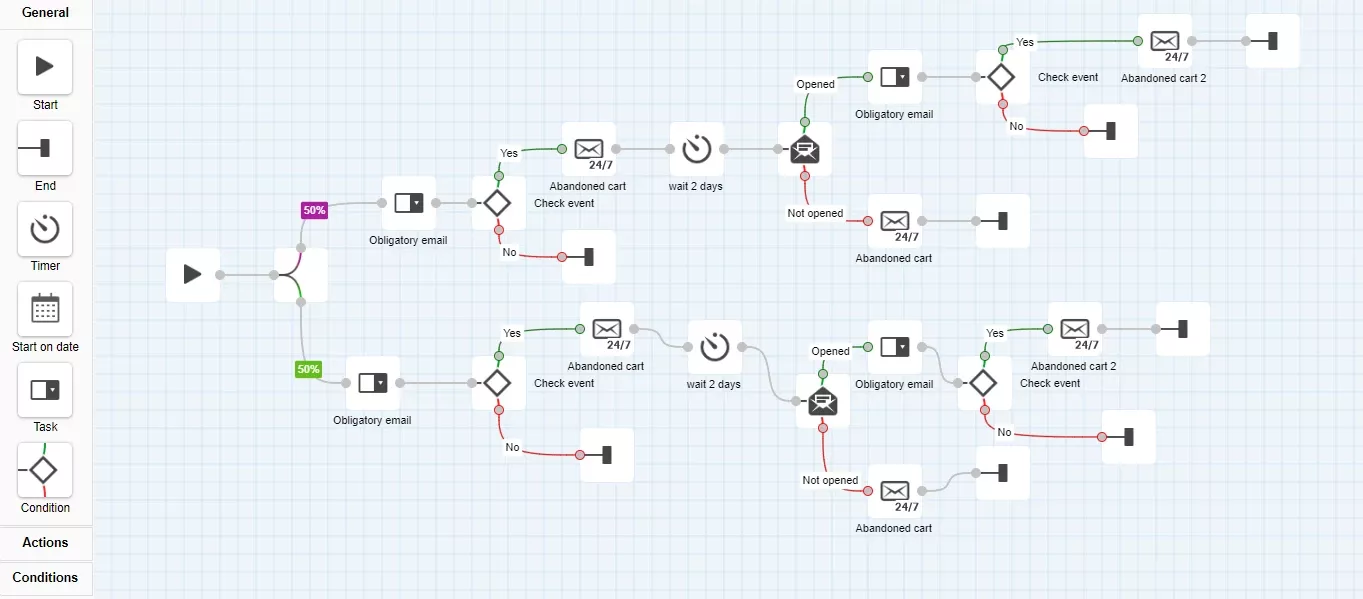Select the Abandoned cart 2 email node top right
Image resolution: width=1363 pixels, height=599 pixels.
point(1164,41)
